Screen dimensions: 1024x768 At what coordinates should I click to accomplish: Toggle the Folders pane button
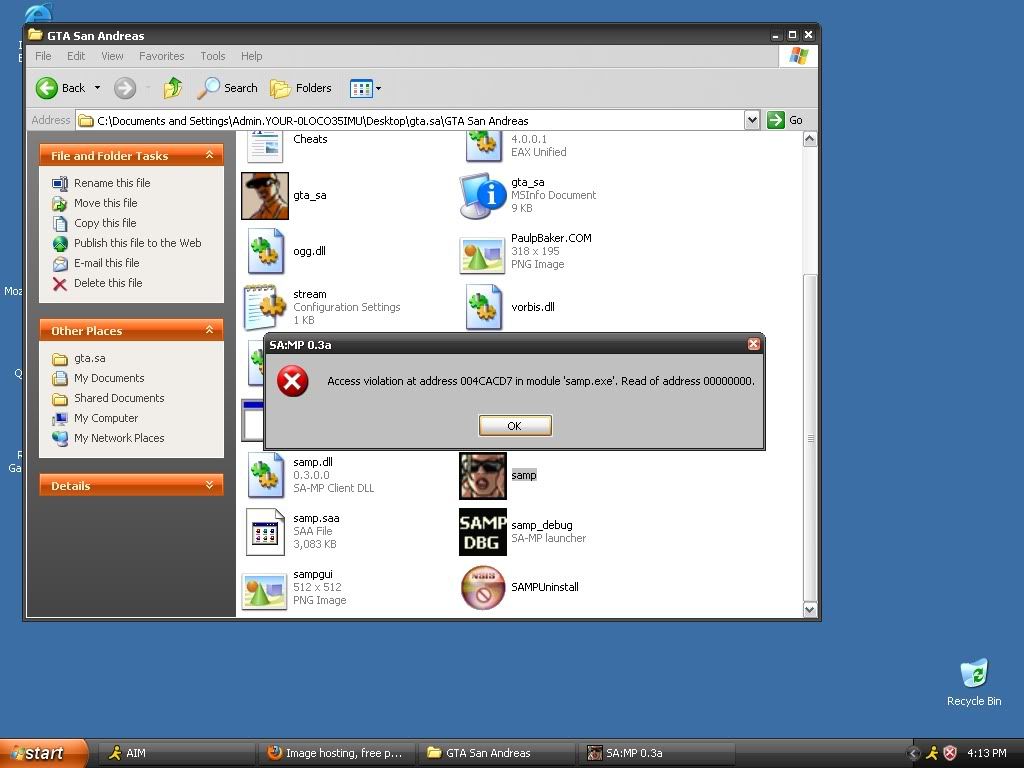click(x=301, y=88)
